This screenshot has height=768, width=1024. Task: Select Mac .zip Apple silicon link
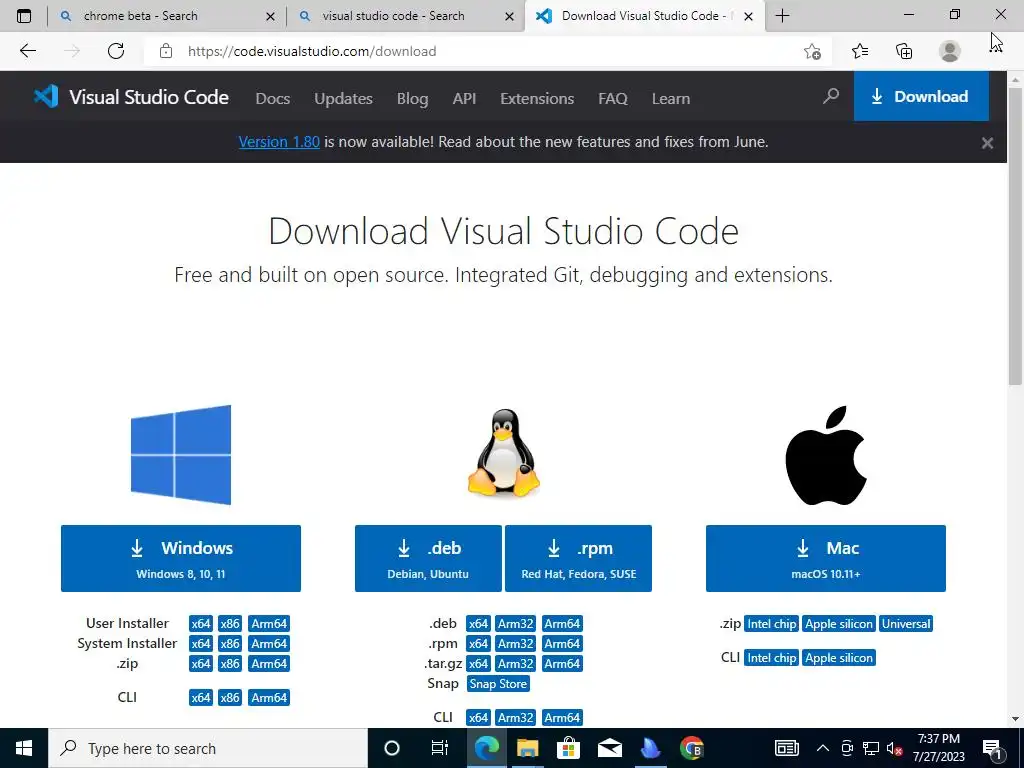(x=839, y=624)
